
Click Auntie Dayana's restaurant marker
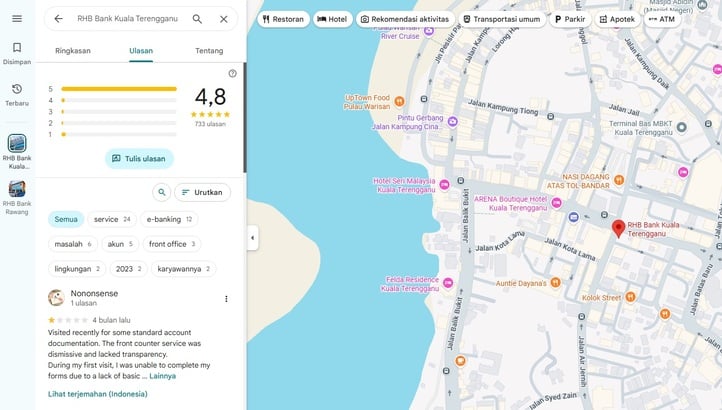[x=556, y=282]
